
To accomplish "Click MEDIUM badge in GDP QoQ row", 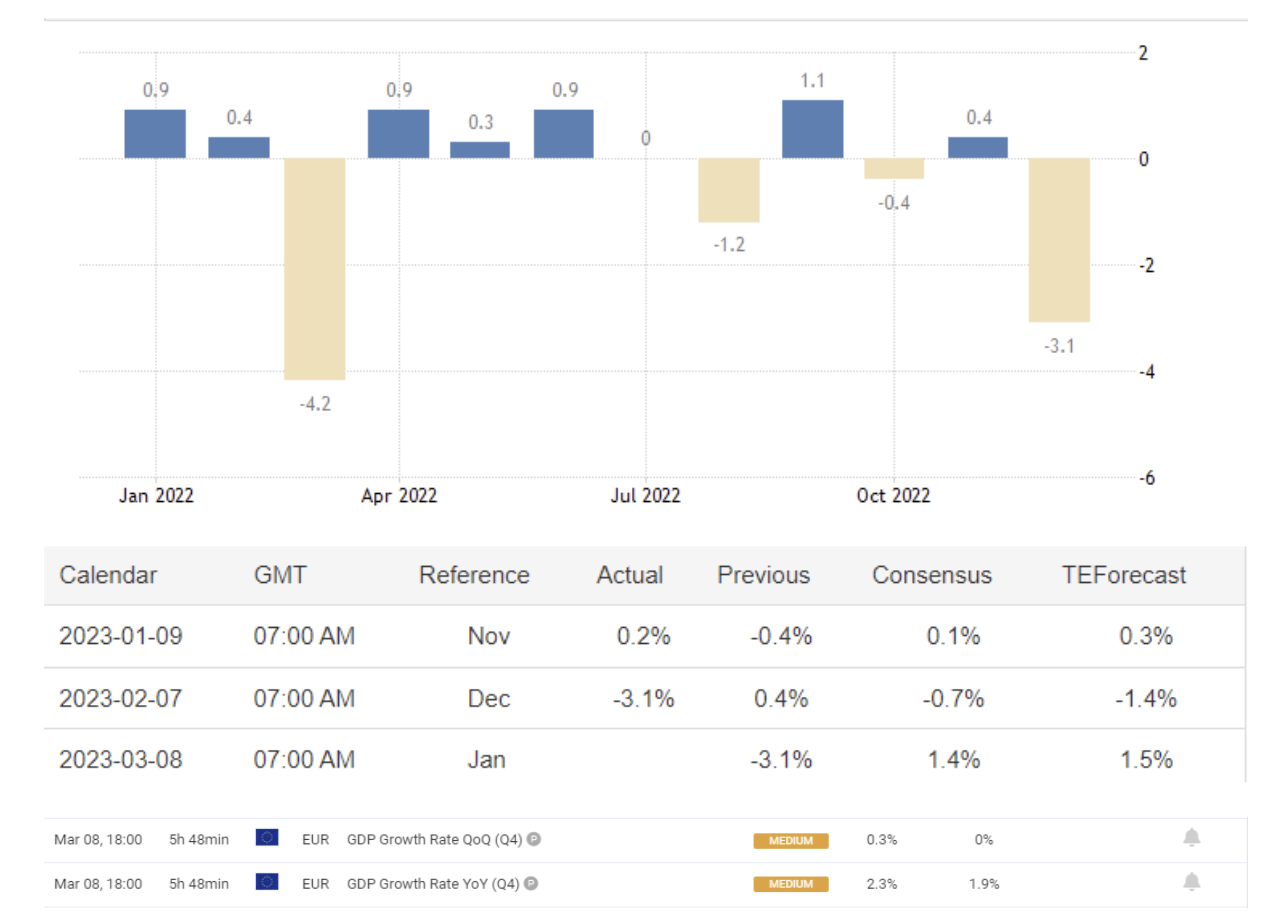I will [x=791, y=840].
